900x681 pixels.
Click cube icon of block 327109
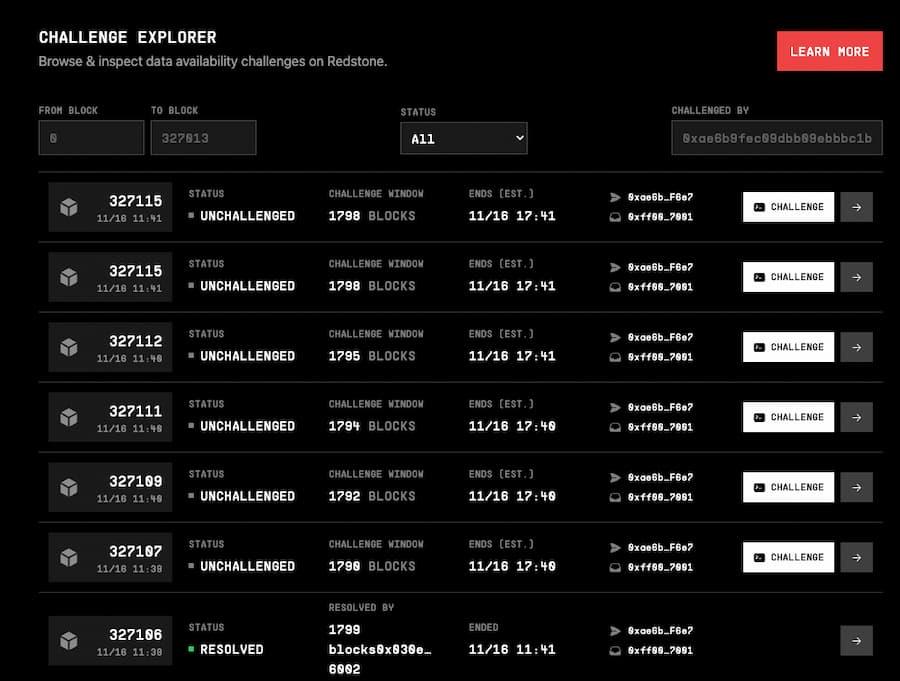(69, 487)
